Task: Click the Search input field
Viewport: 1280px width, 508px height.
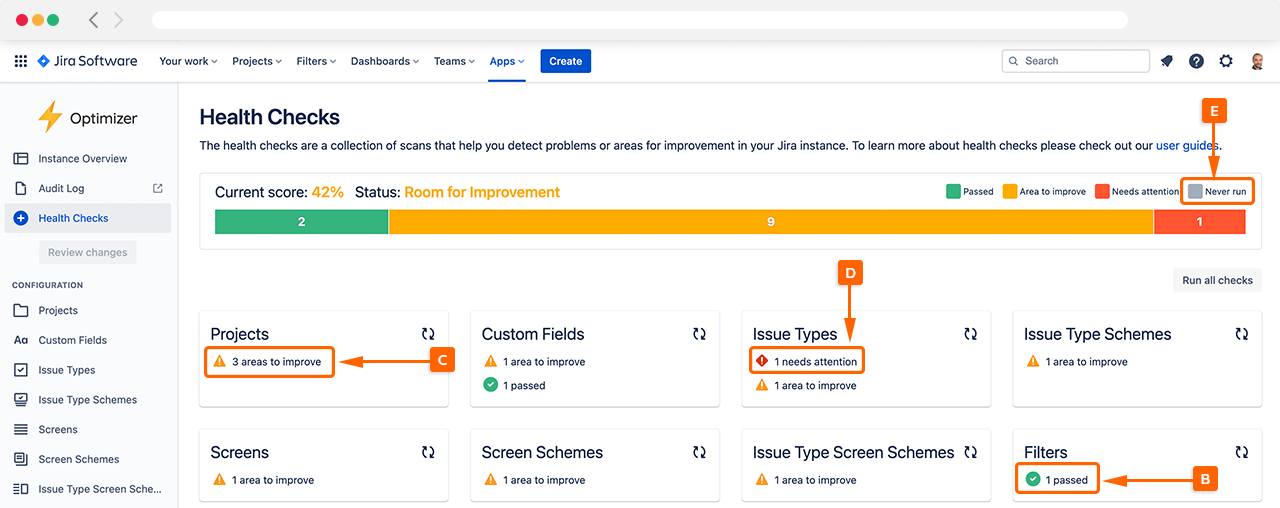Action: 1076,61
